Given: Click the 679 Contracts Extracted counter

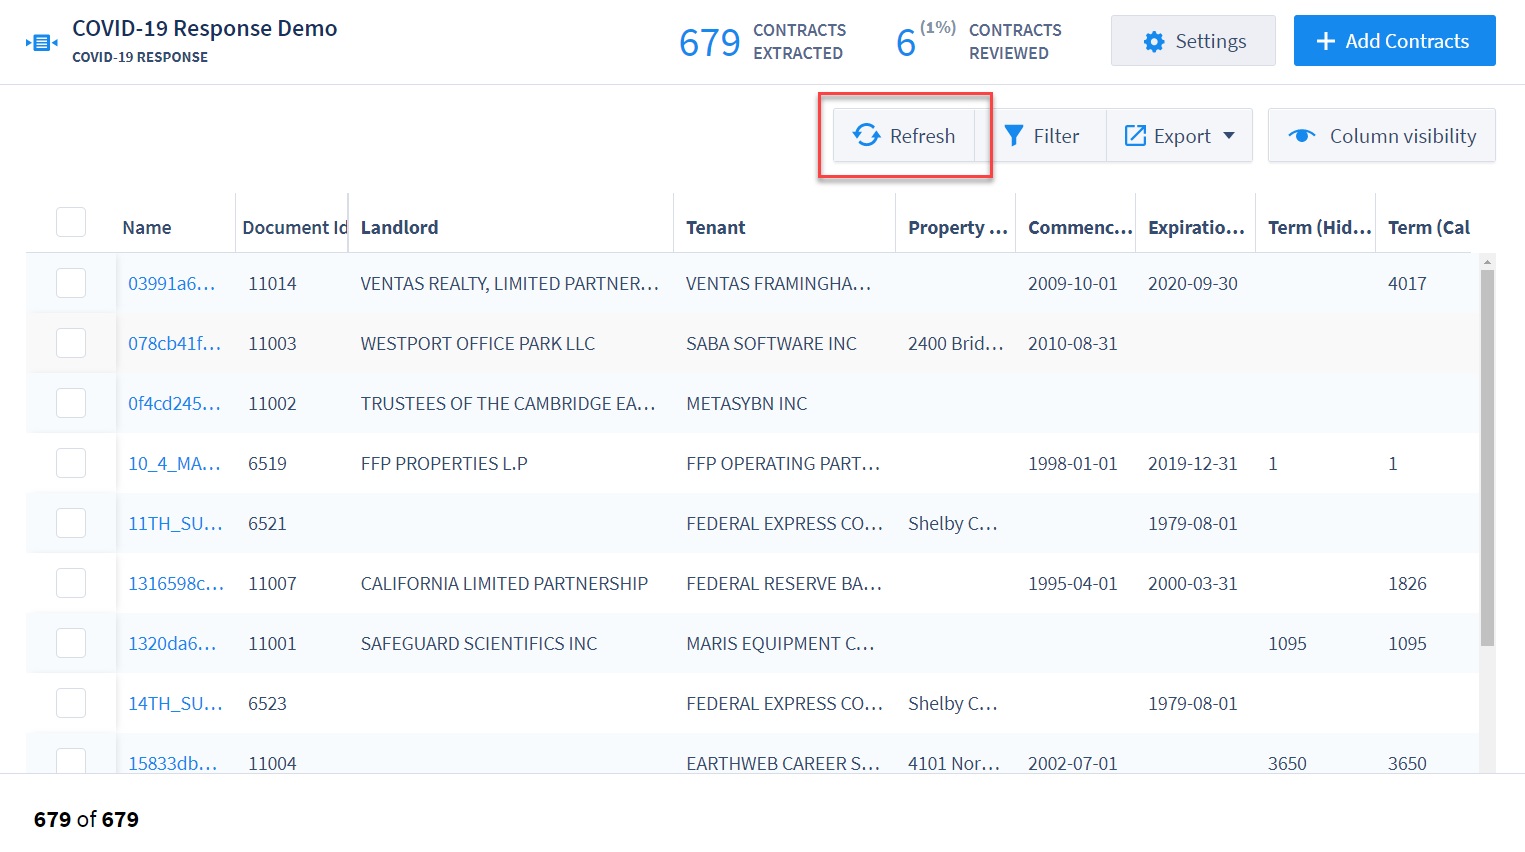Looking at the screenshot, I should 762,41.
